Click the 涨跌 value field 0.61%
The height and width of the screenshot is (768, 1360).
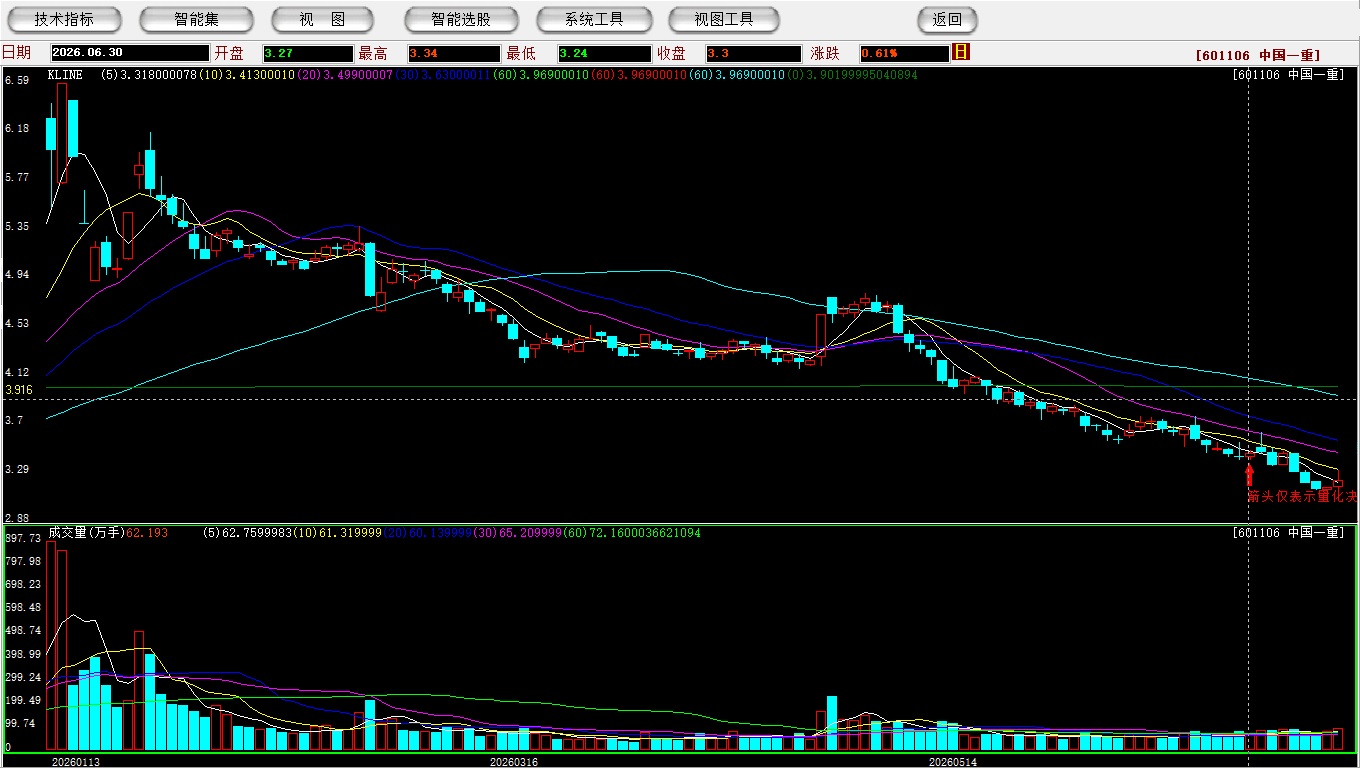903,53
